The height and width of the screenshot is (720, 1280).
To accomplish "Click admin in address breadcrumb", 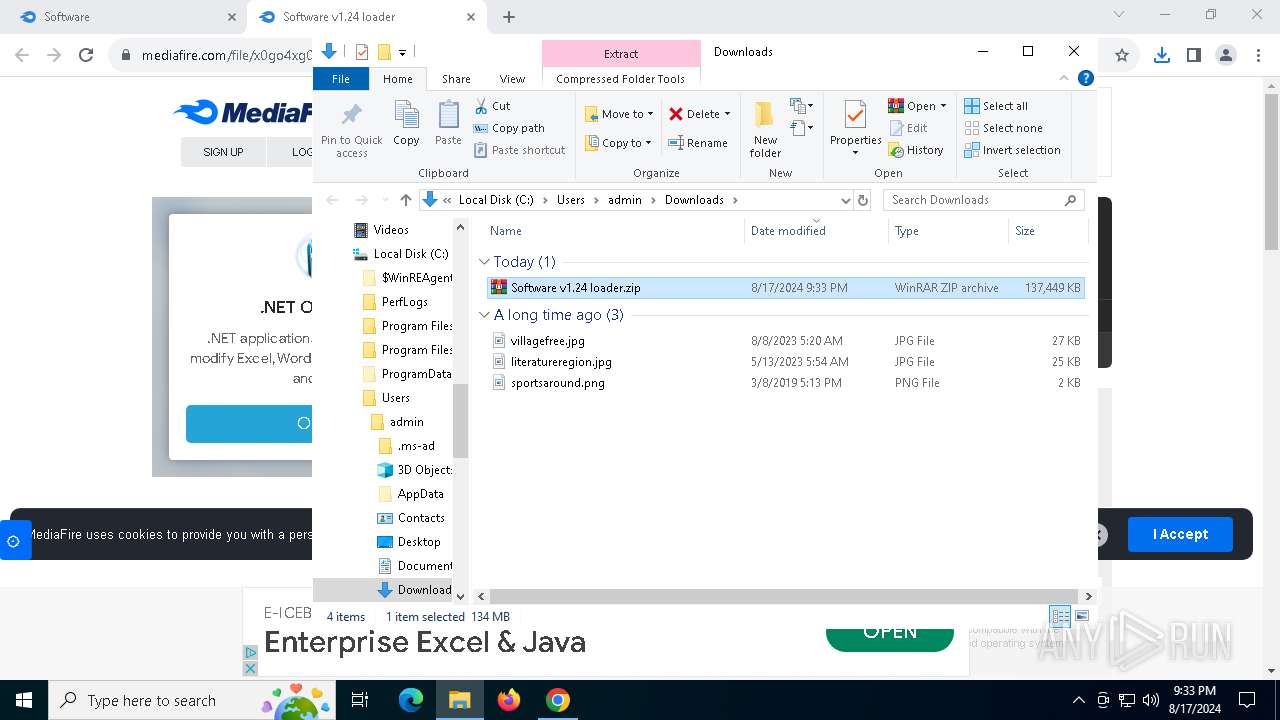I will point(624,200).
